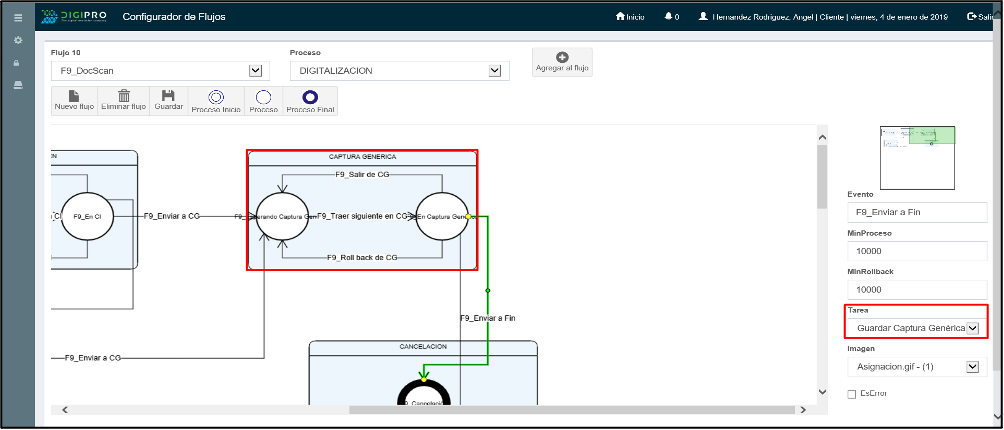Click the Agregar al flujo button
The height and width of the screenshot is (430, 1004).
pos(561,63)
